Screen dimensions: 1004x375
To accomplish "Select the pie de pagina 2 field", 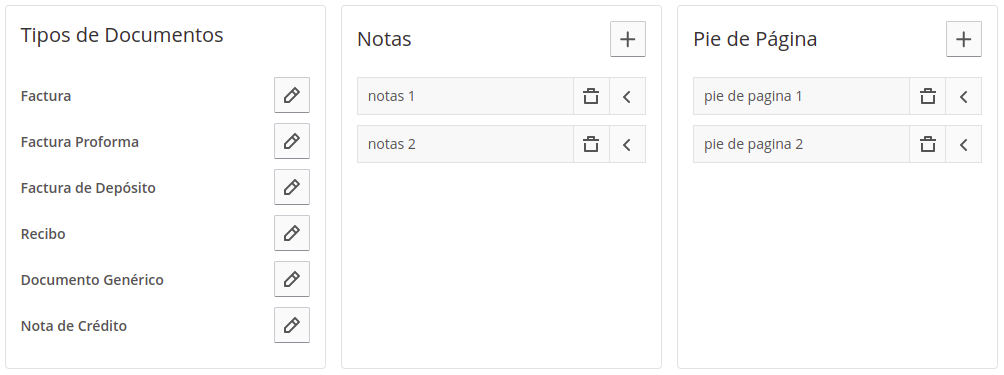I will click(x=802, y=145).
